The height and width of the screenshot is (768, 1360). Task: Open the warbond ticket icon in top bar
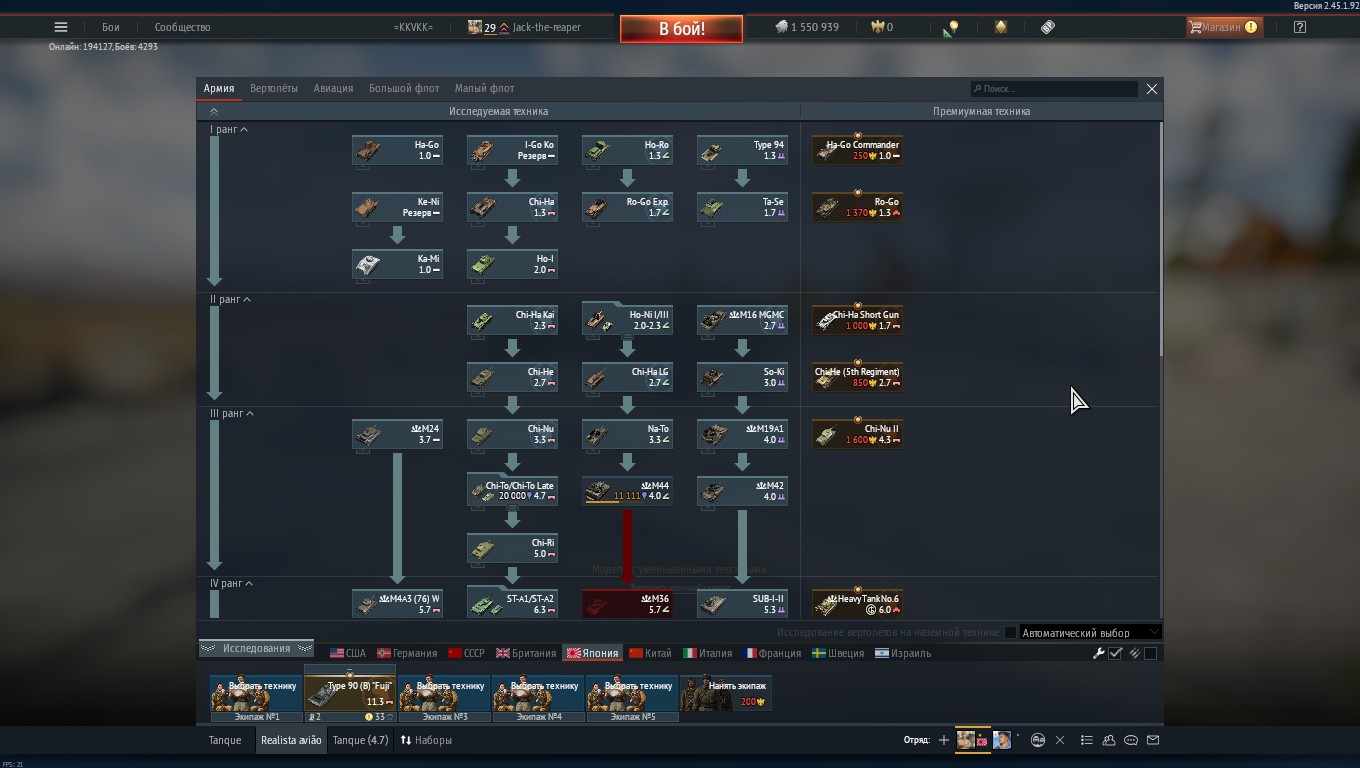tap(1047, 27)
